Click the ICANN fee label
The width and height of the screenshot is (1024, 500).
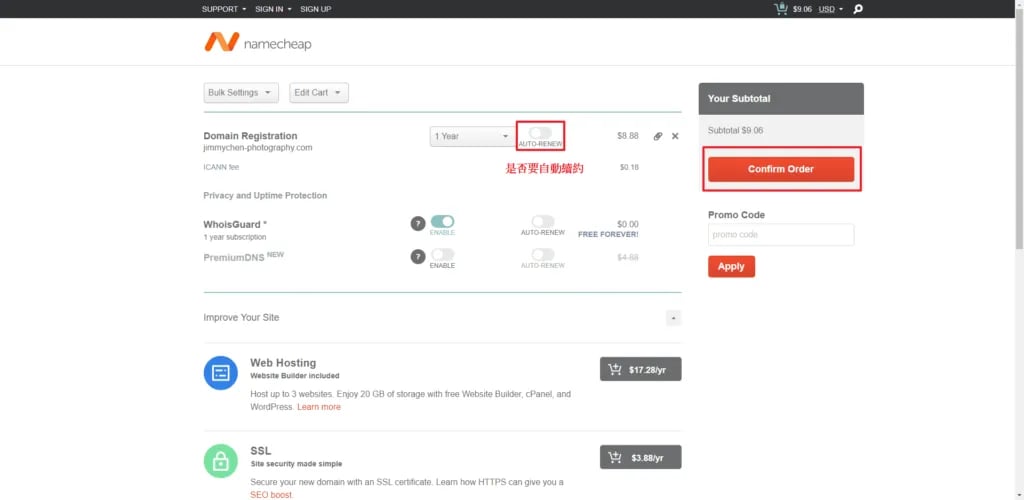221,167
